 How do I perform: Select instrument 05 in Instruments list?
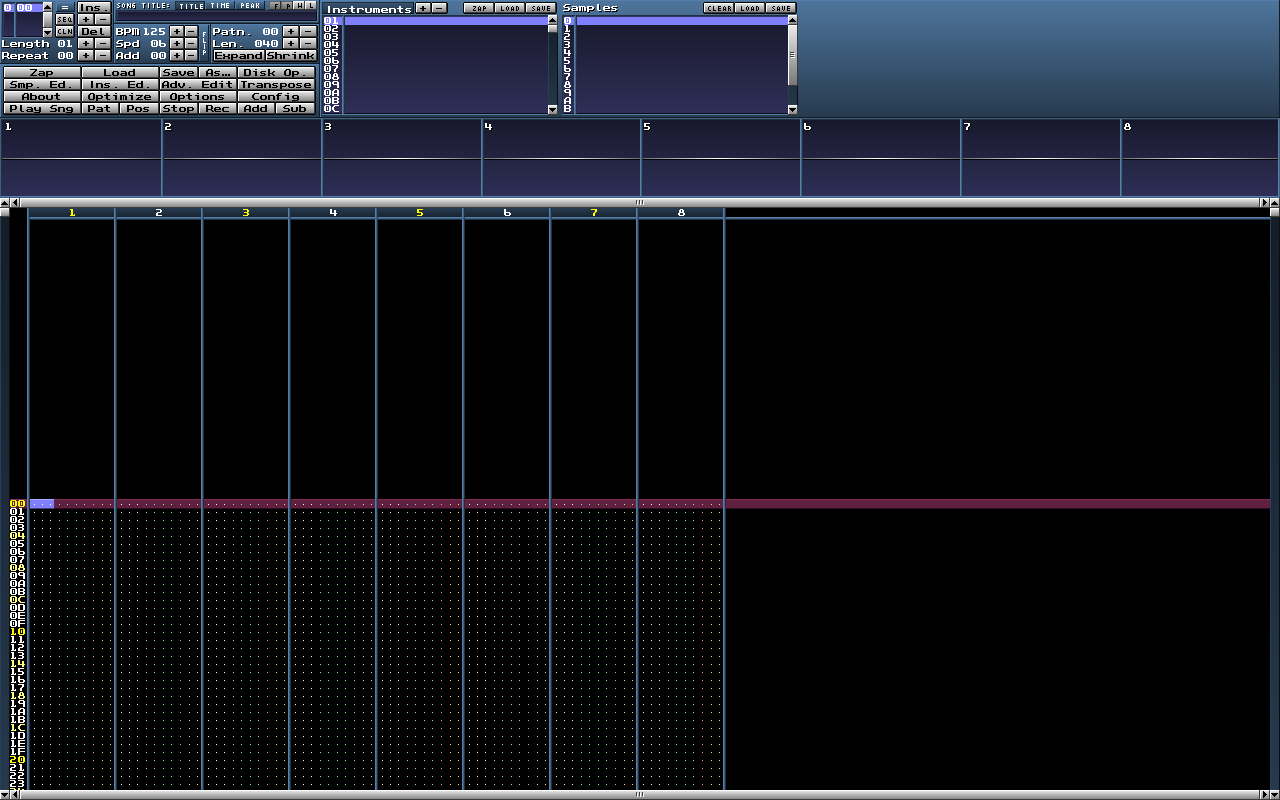click(x=435, y=52)
